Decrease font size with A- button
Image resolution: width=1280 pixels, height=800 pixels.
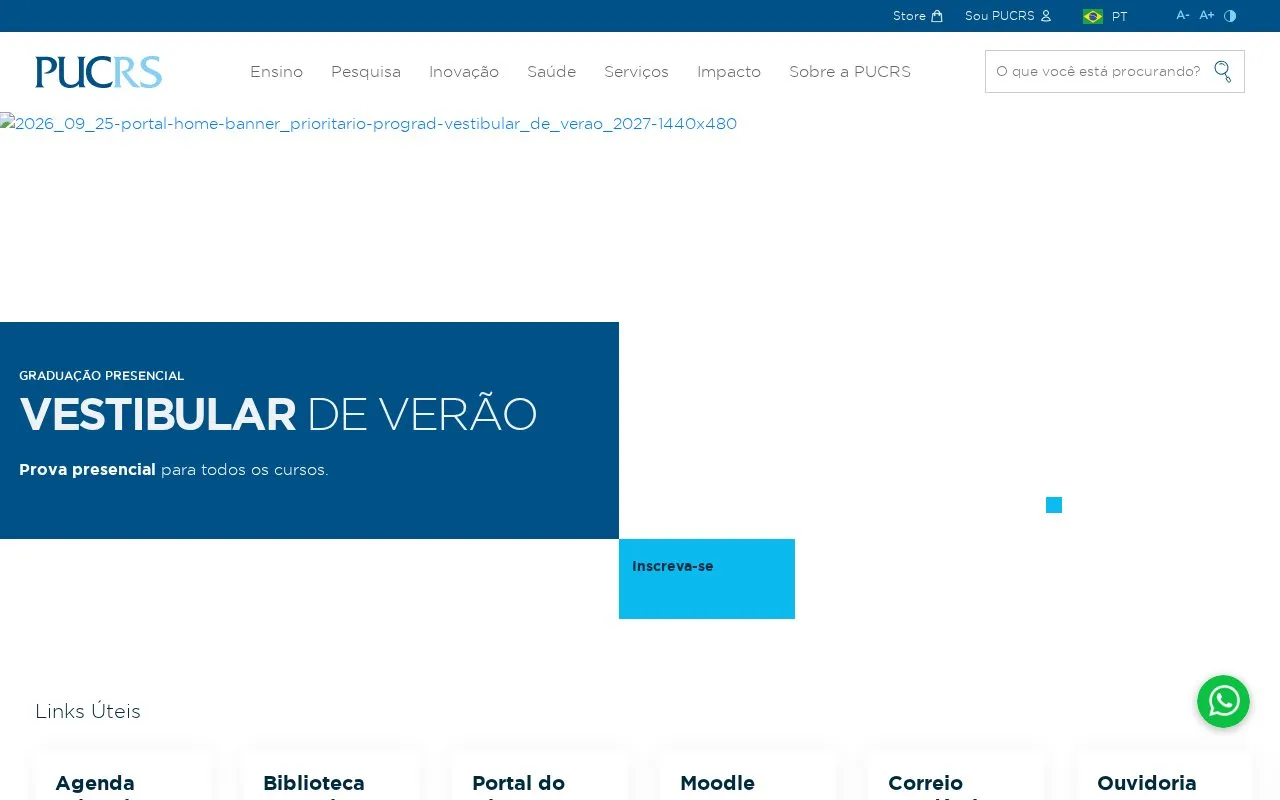point(1183,15)
